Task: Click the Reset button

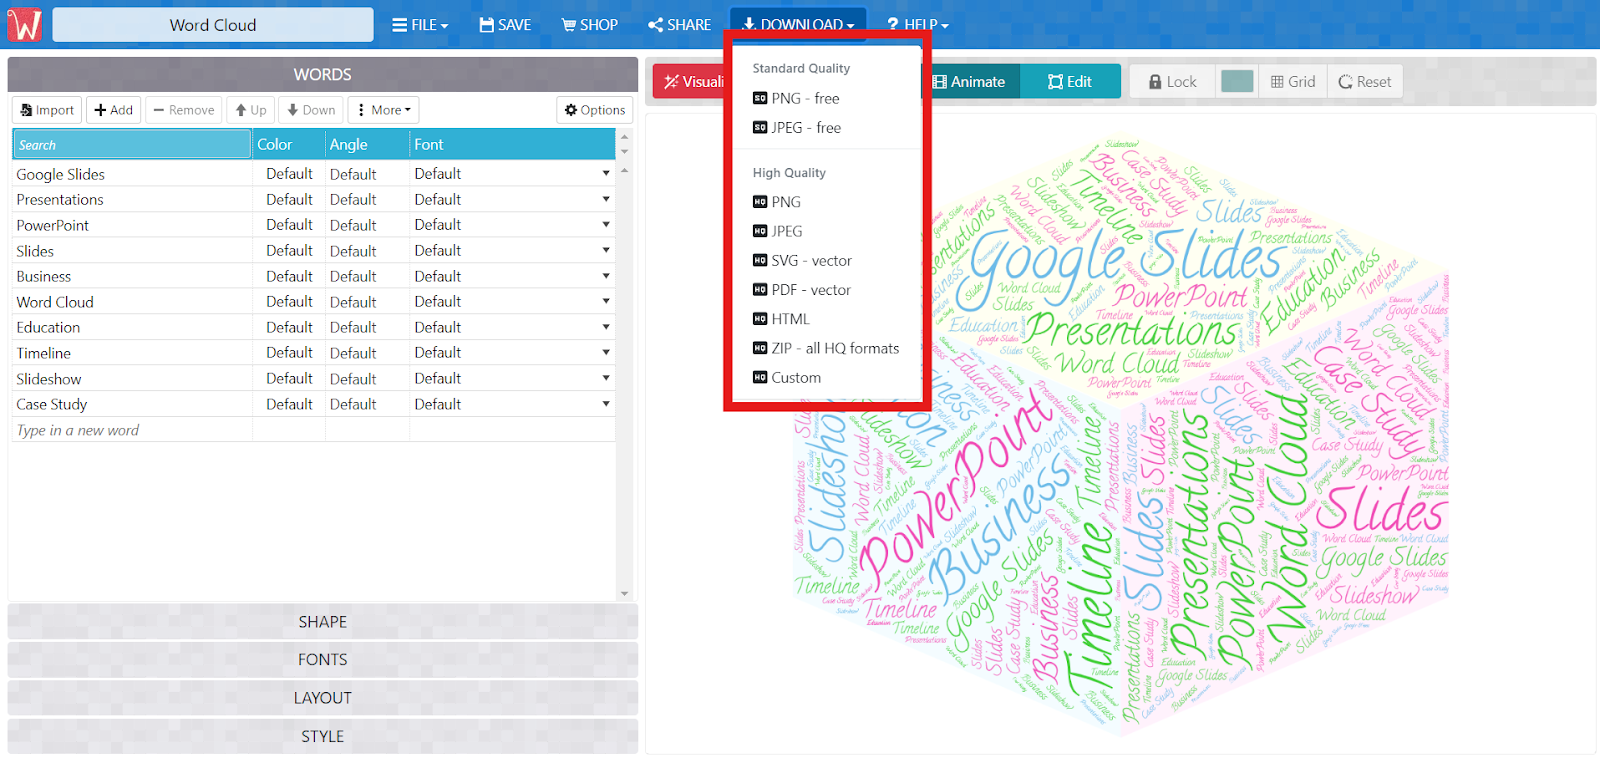Action: (x=1365, y=82)
